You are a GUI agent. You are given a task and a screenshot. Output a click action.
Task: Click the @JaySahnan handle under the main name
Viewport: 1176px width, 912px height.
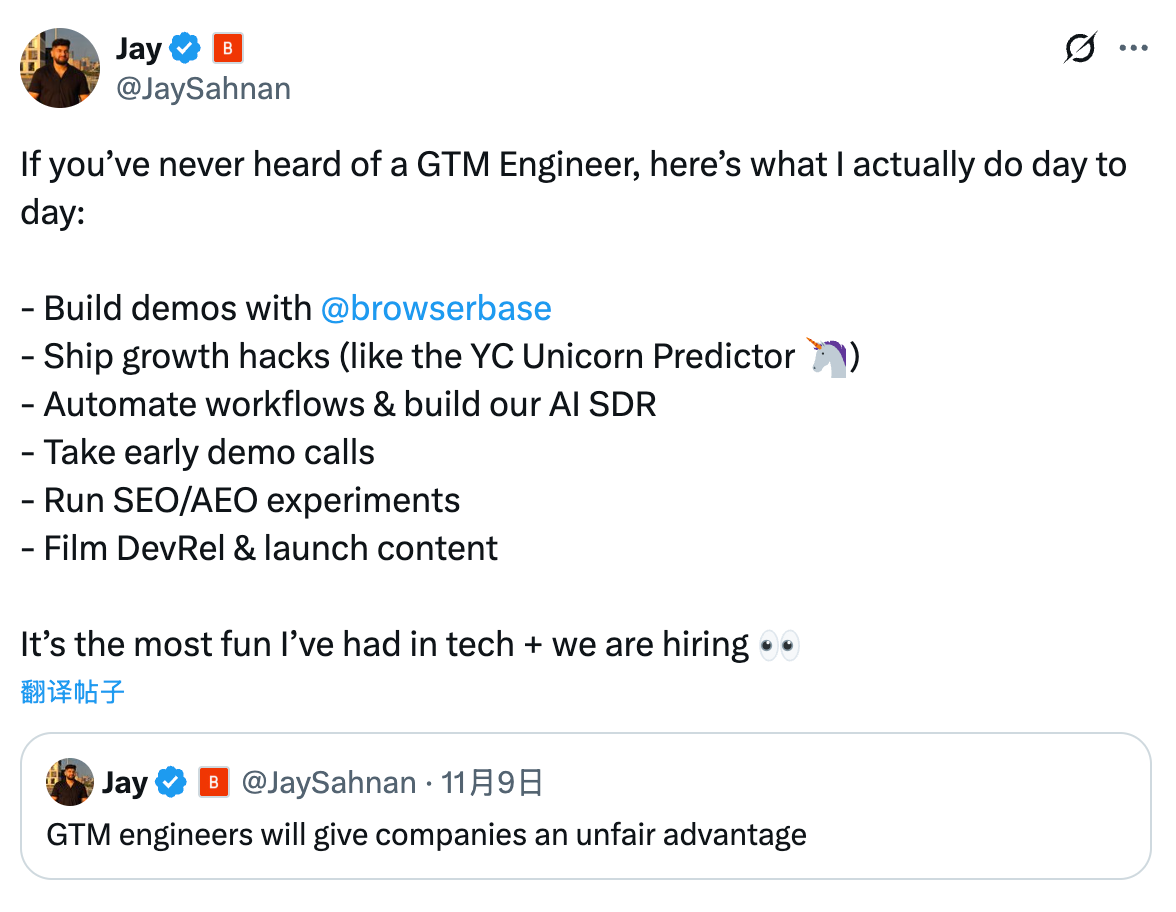pos(204,89)
